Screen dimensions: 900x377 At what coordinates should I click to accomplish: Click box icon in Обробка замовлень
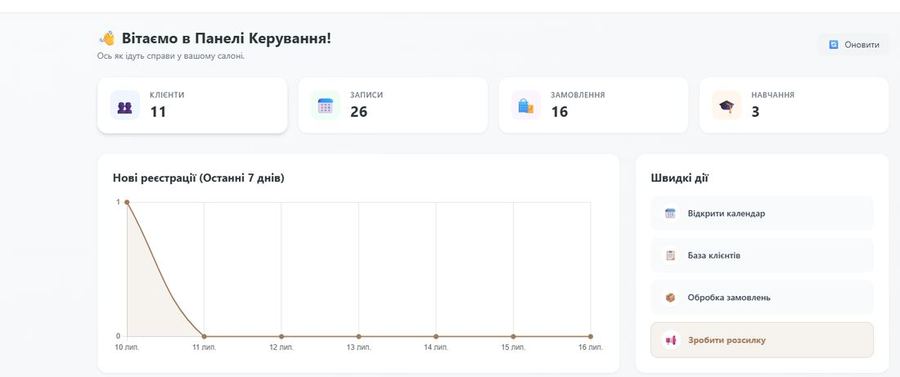[x=670, y=298]
